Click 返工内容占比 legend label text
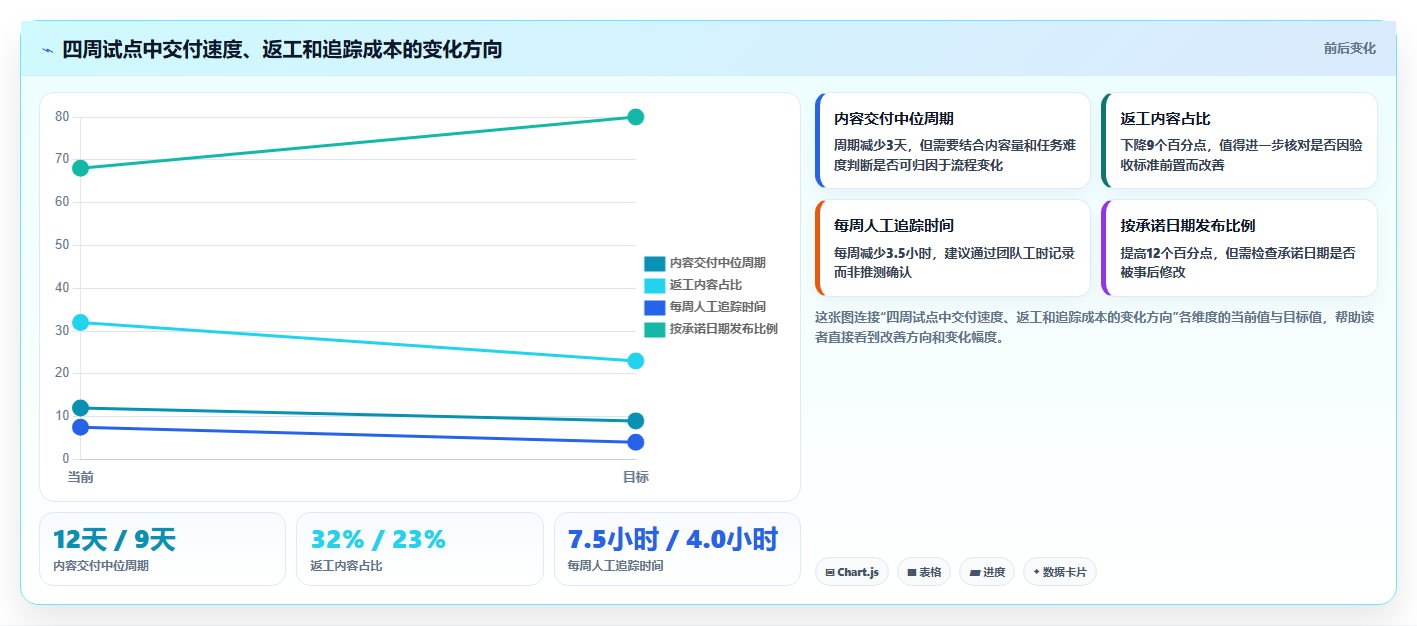Screen dimensions: 1417x626 [706, 285]
